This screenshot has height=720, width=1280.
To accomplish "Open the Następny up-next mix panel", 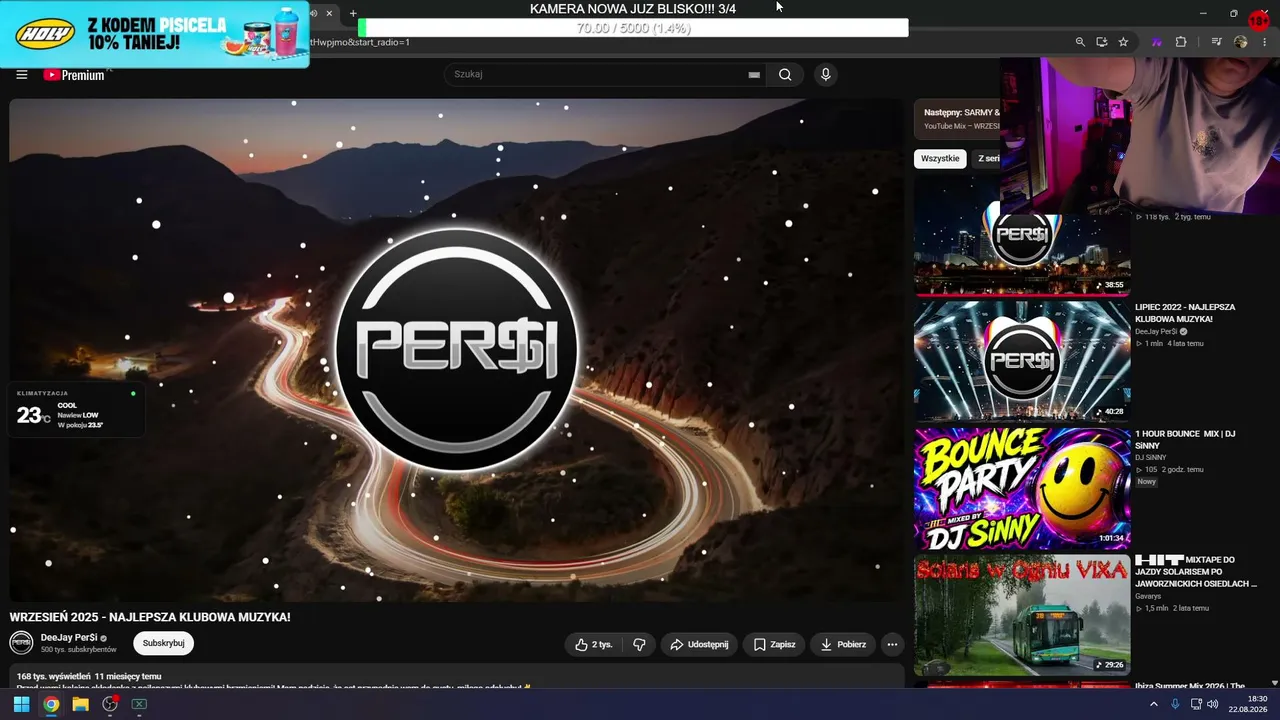I will click(958, 119).
